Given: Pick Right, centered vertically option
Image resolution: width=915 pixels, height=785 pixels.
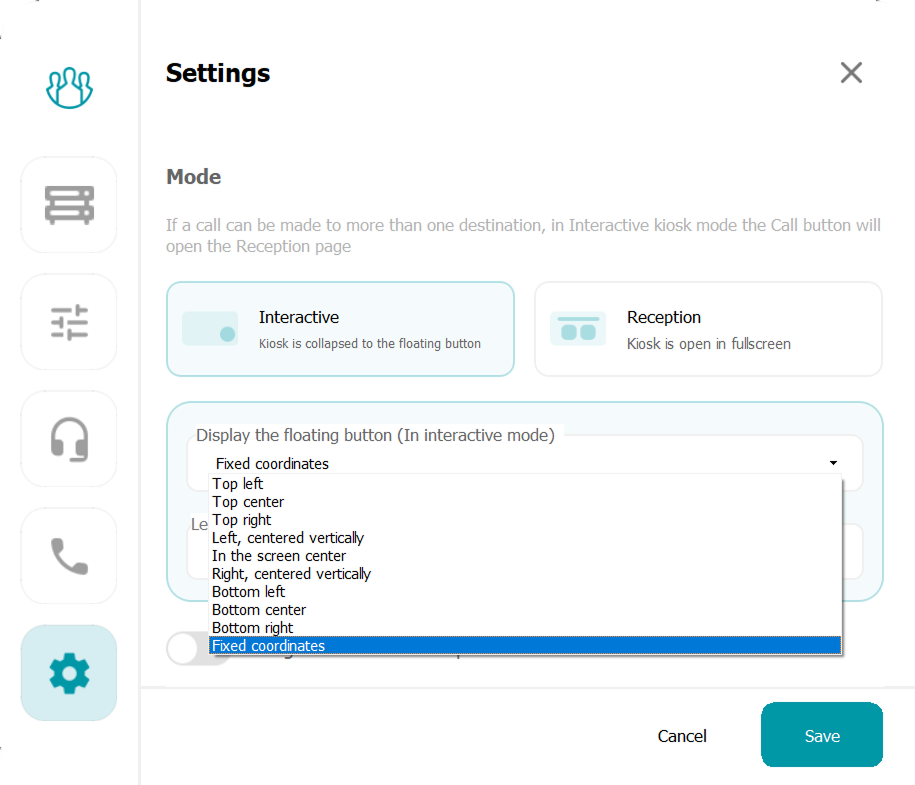Looking at the screenshot, I should click(291, 574).
